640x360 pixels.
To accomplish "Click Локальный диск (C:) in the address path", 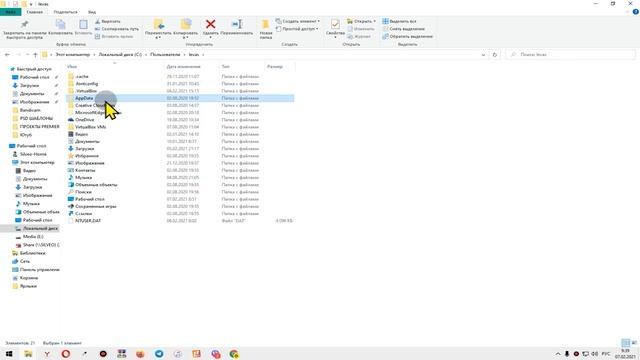I will click(120, 55).
